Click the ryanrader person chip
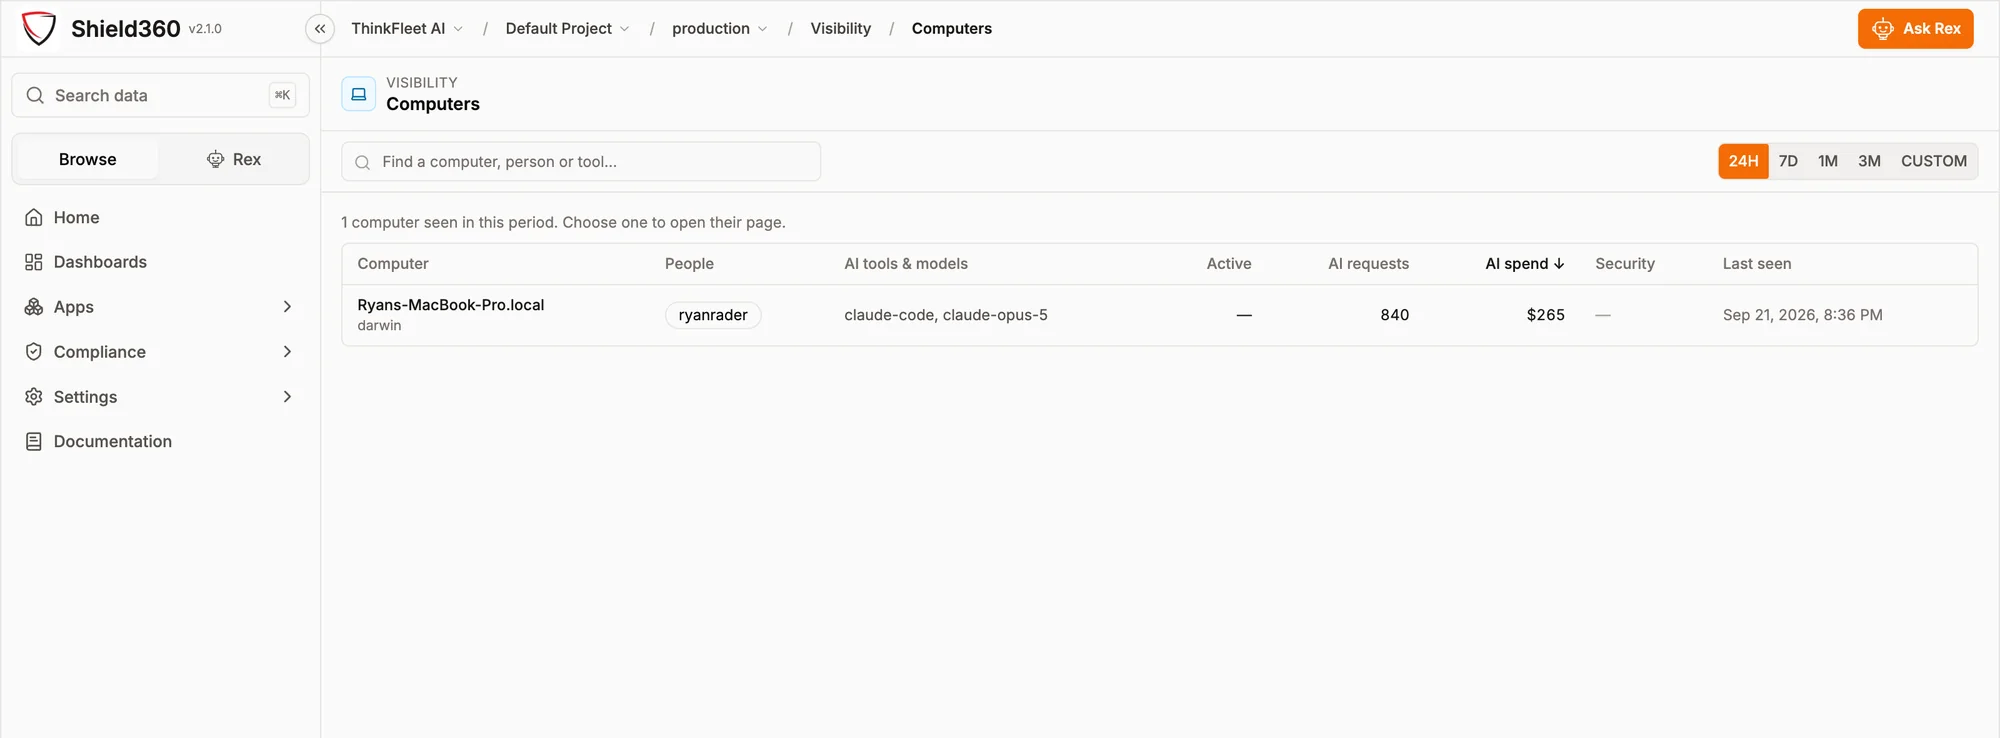Viewport: 2000px width, 738px height. click(x=713, y=315)
